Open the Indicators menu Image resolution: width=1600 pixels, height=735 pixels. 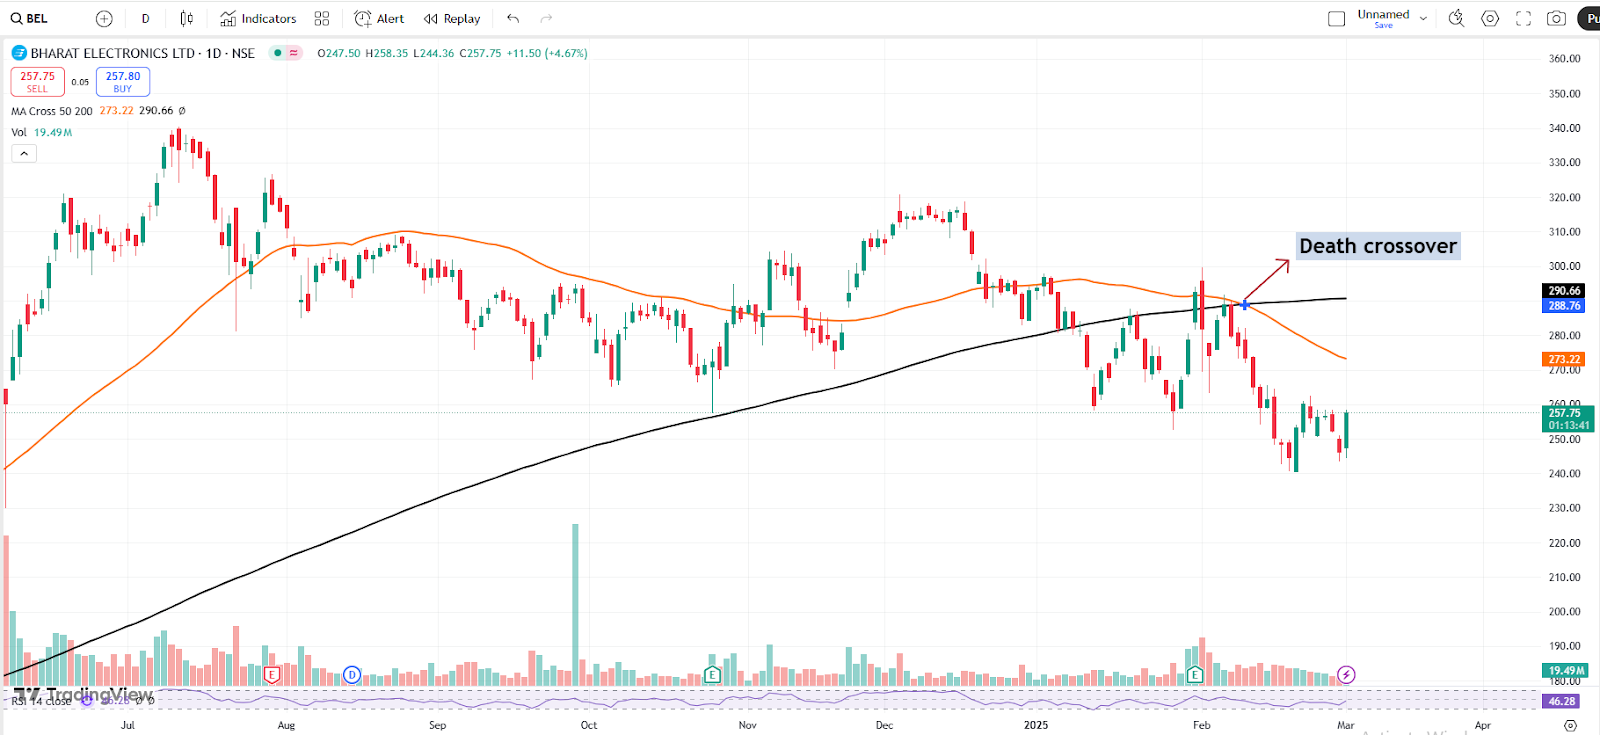tap(258, 18)
